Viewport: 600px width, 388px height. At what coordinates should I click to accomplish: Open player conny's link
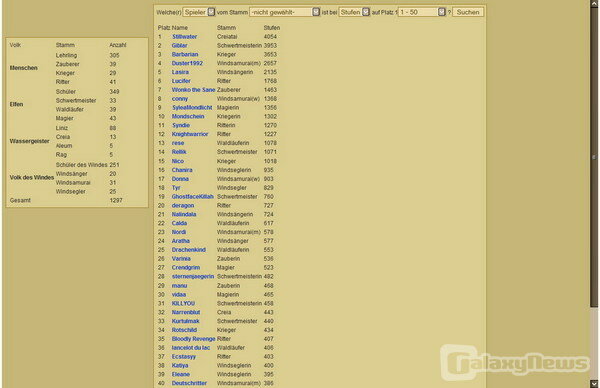coord(180,99)
